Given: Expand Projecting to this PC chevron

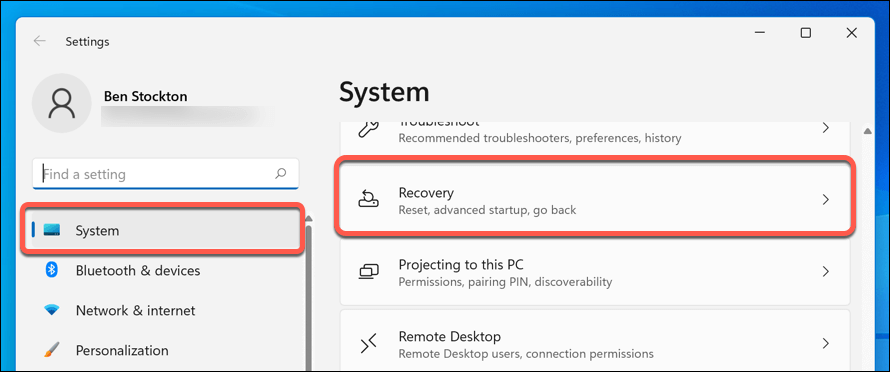Looking at the screenshot, I should click(826, 271).
